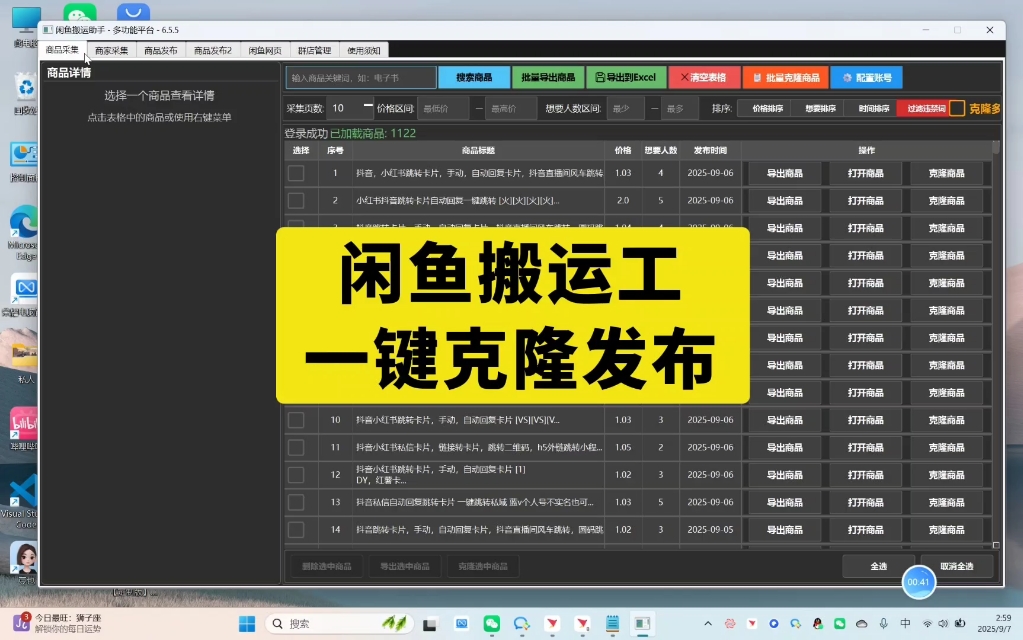Check the checkbox for row 10
Screen dimensions: 1023x640
tap(296, 420)
